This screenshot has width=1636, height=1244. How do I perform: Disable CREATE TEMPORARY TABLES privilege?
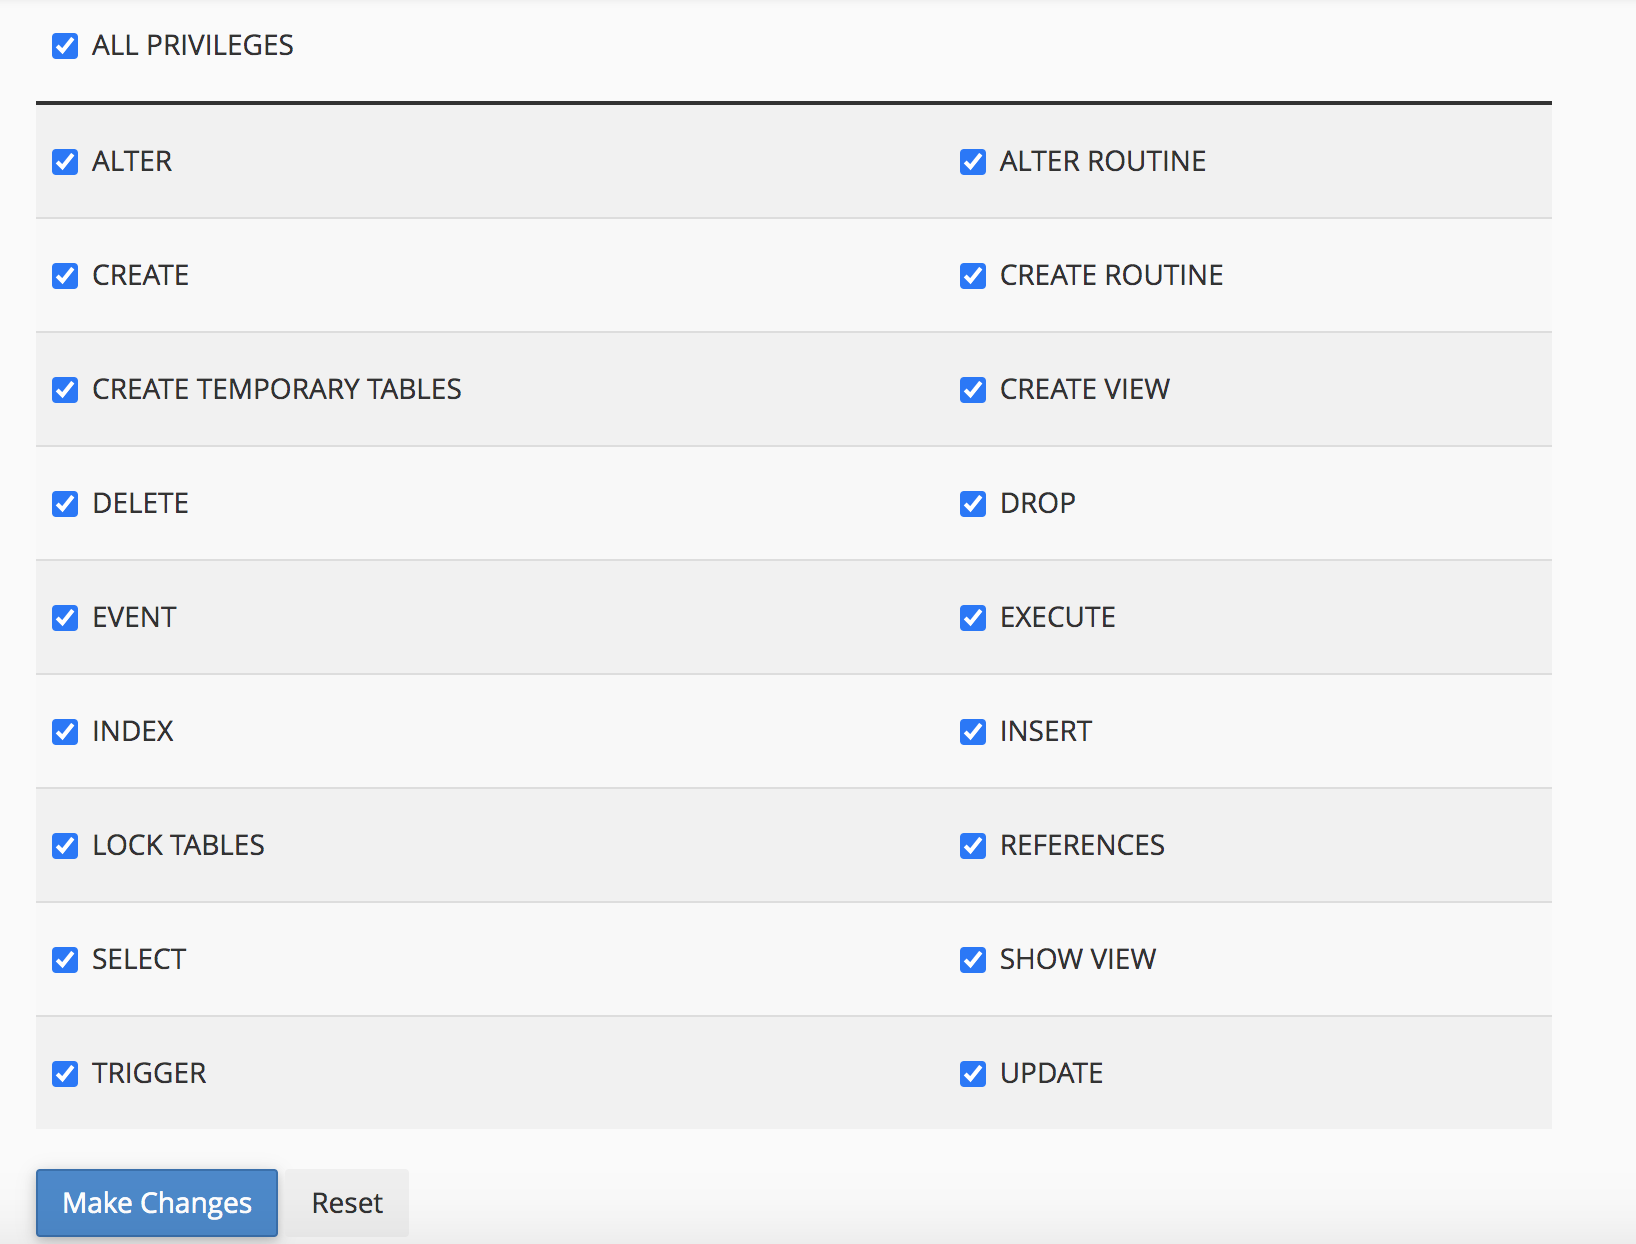65,390
